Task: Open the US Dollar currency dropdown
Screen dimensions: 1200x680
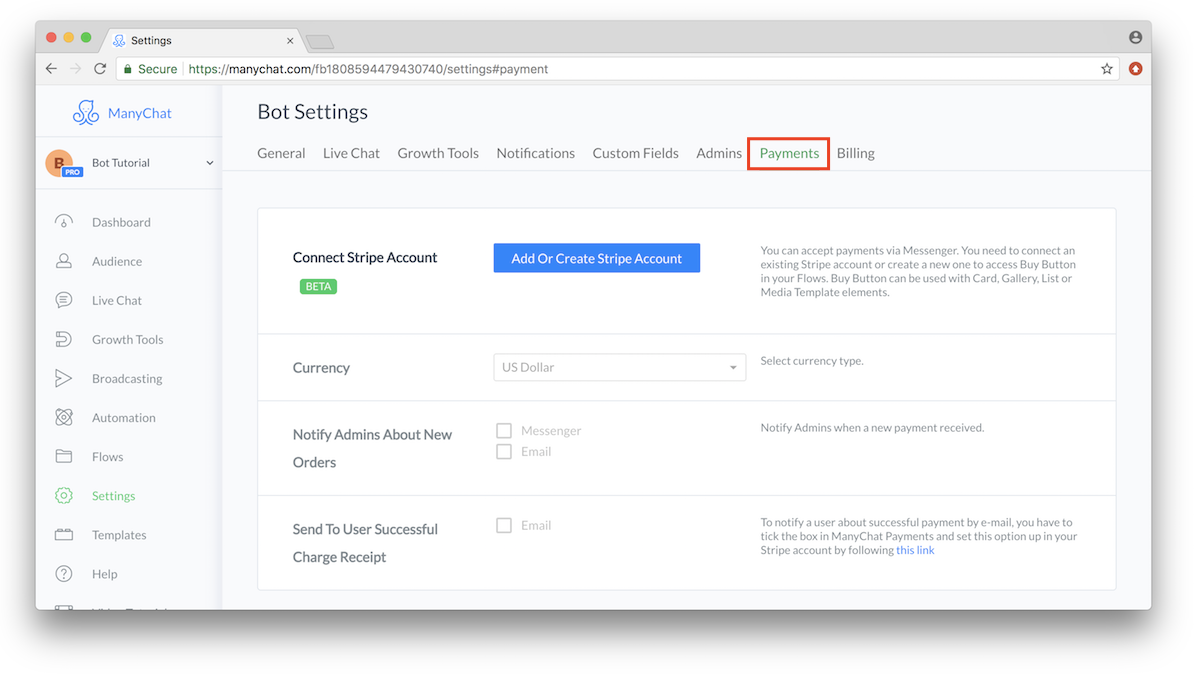Action: point(619,367)
